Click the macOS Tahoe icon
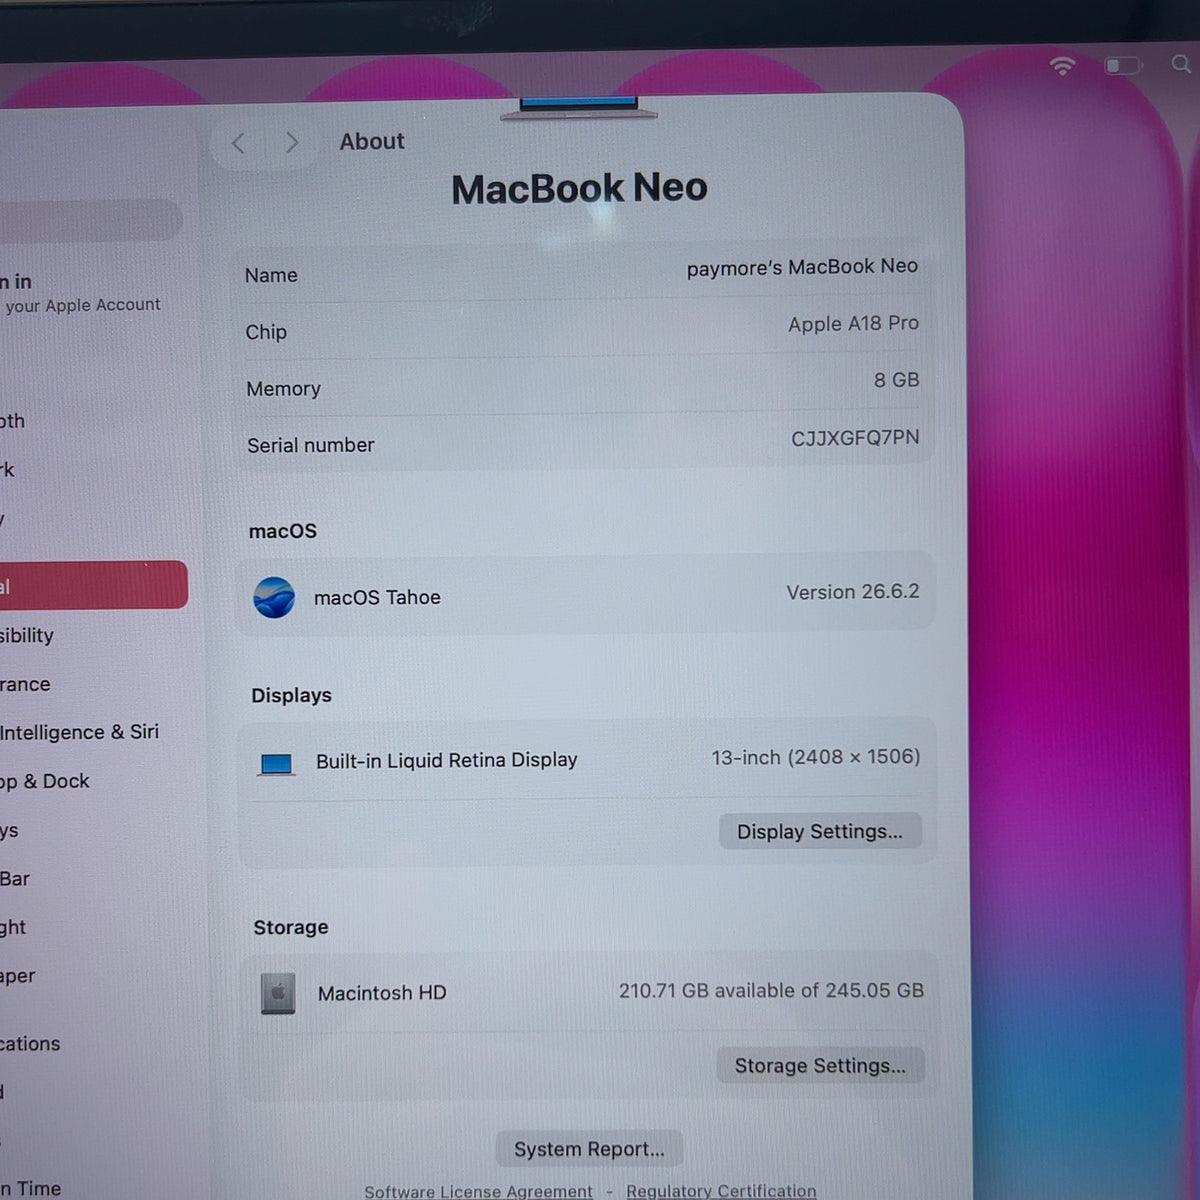The width and height of the screenshot is (1200, 1200). [274, 598]
